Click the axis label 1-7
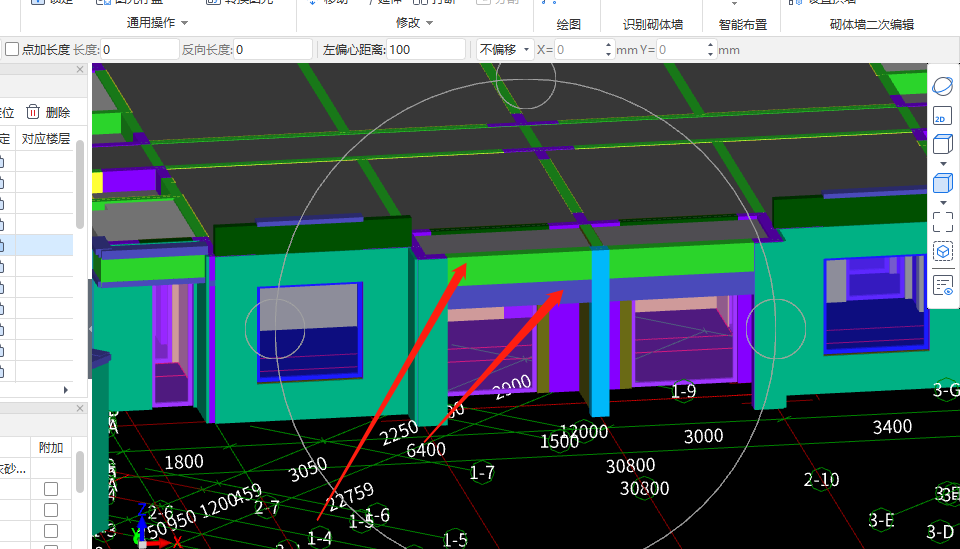 pos(482,472)
